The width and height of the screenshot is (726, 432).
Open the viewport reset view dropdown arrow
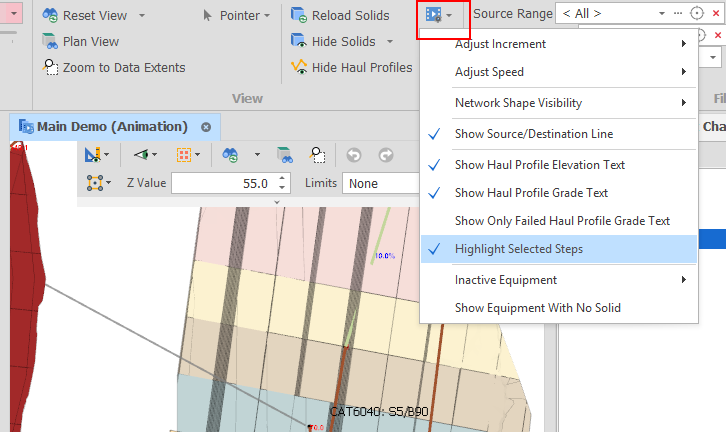point(257,155)
